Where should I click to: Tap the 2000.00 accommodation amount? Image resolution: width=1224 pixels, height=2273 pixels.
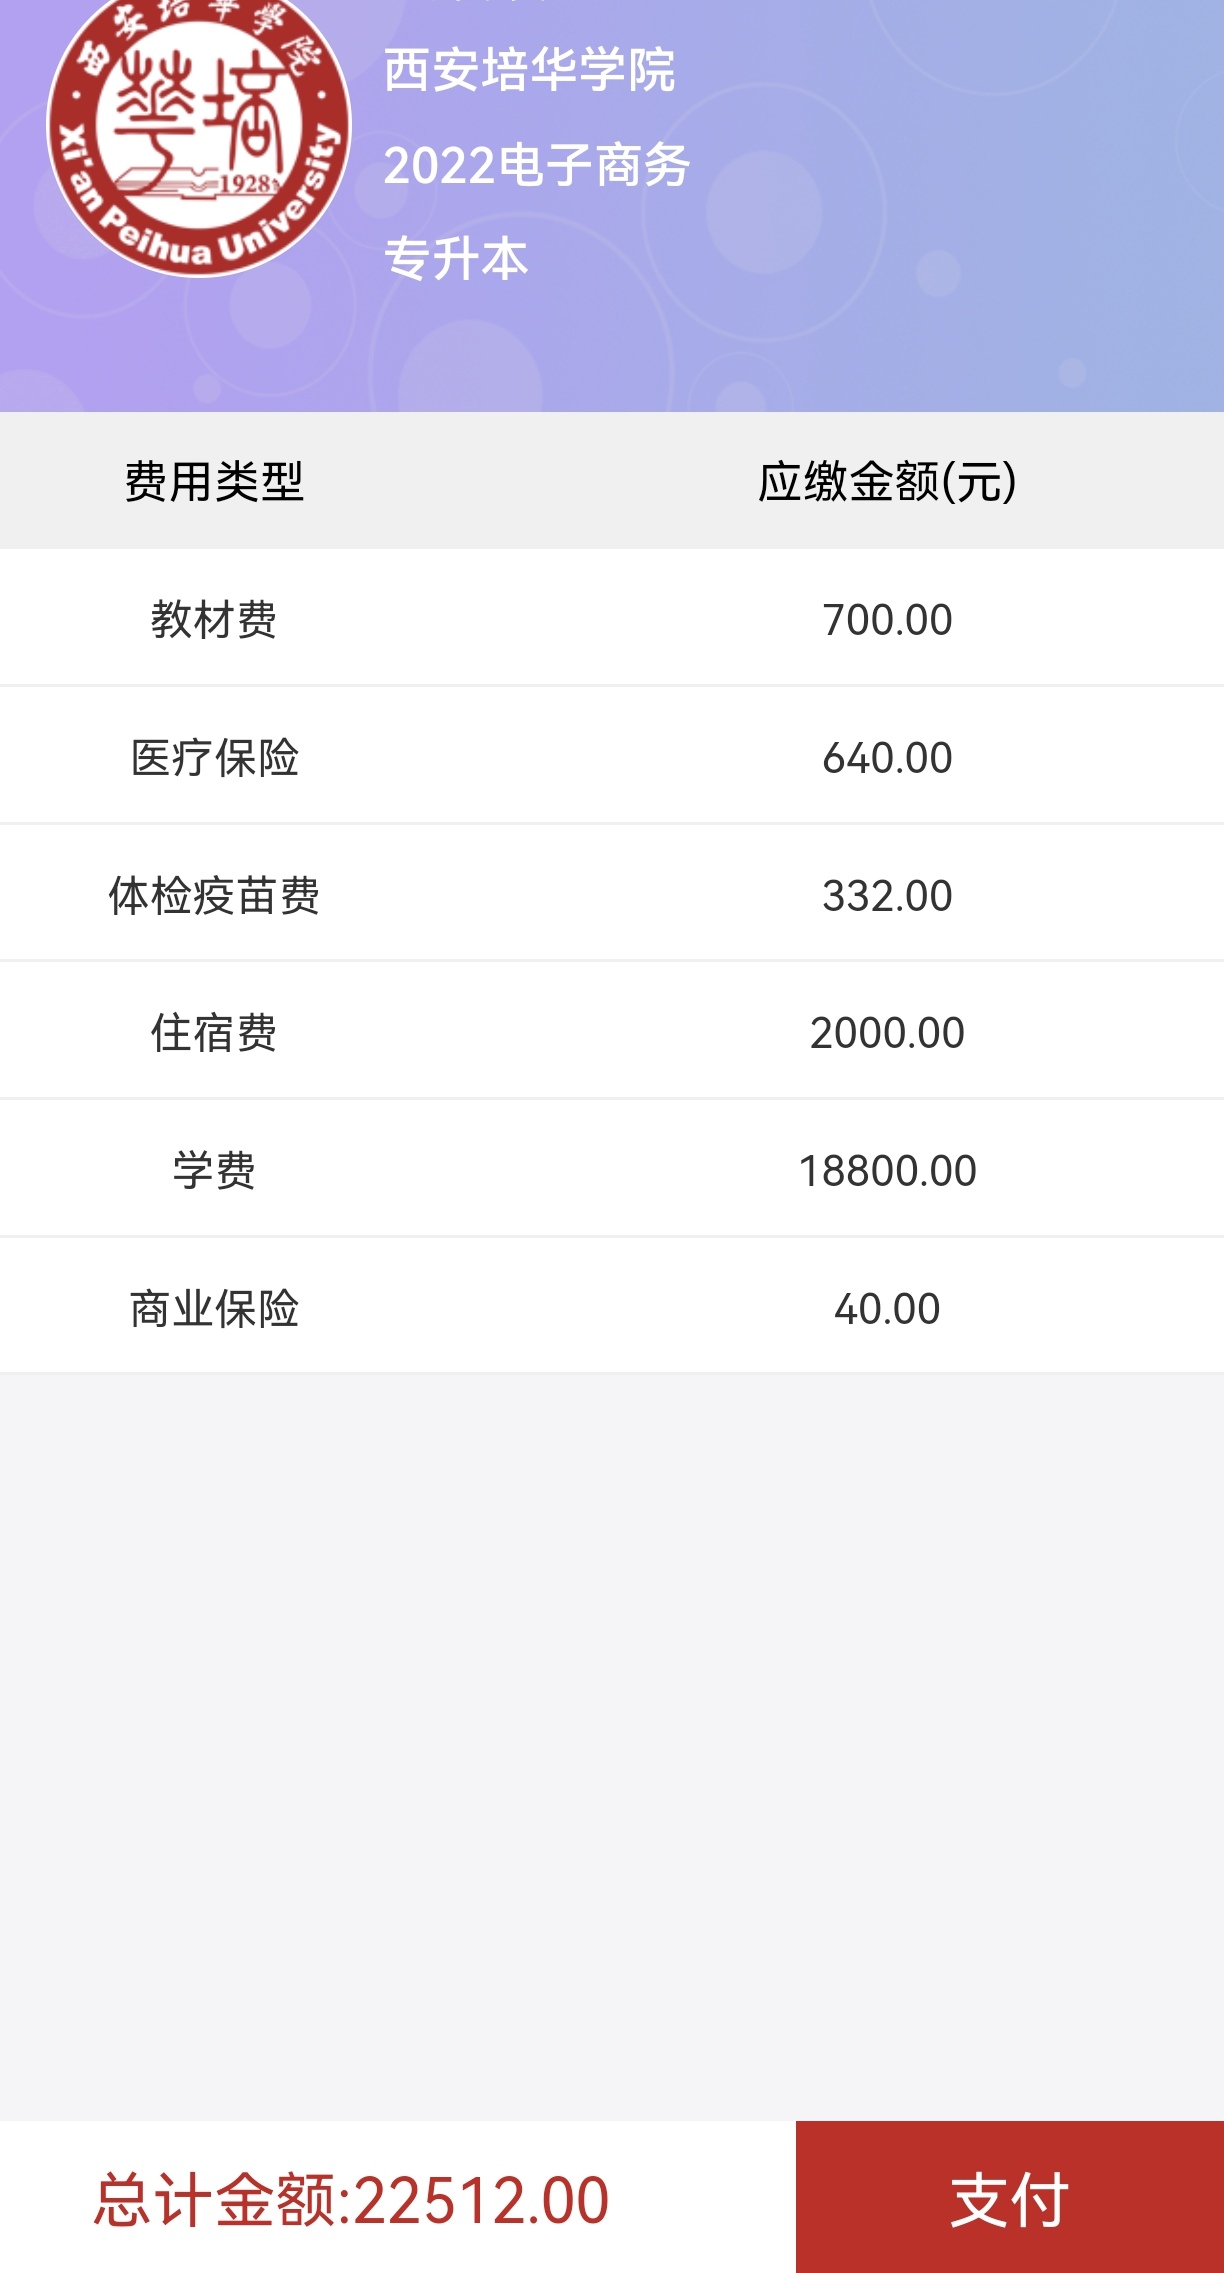click(887, 1033)
